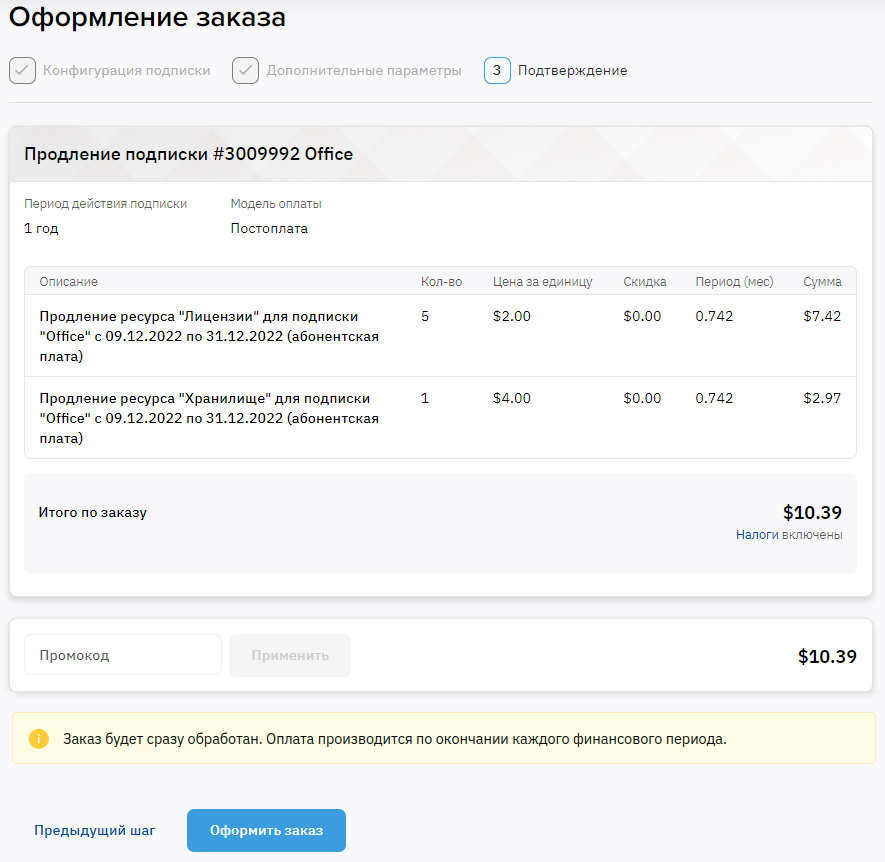This screenshot has width=885, height=862.
Task: Click the notice text Заказ будет сразу обработан
Action: 163,739
